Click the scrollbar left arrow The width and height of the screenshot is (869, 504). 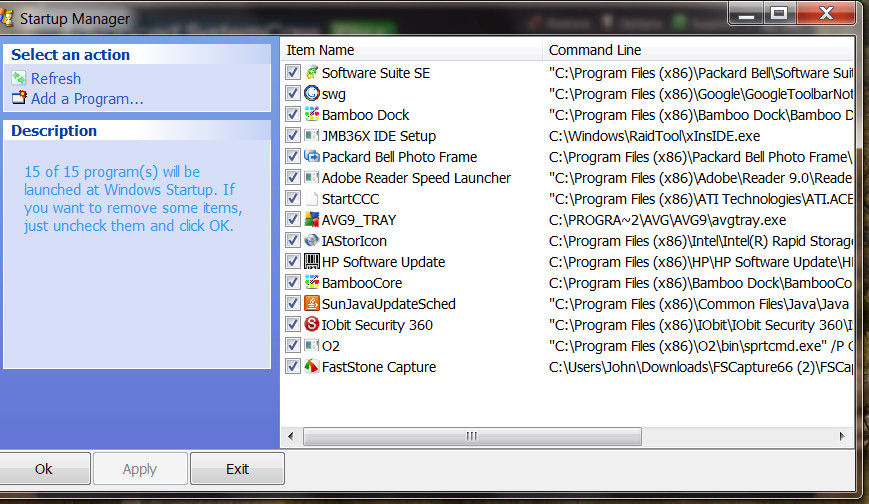pyautogui.click(x=291, y=436)
